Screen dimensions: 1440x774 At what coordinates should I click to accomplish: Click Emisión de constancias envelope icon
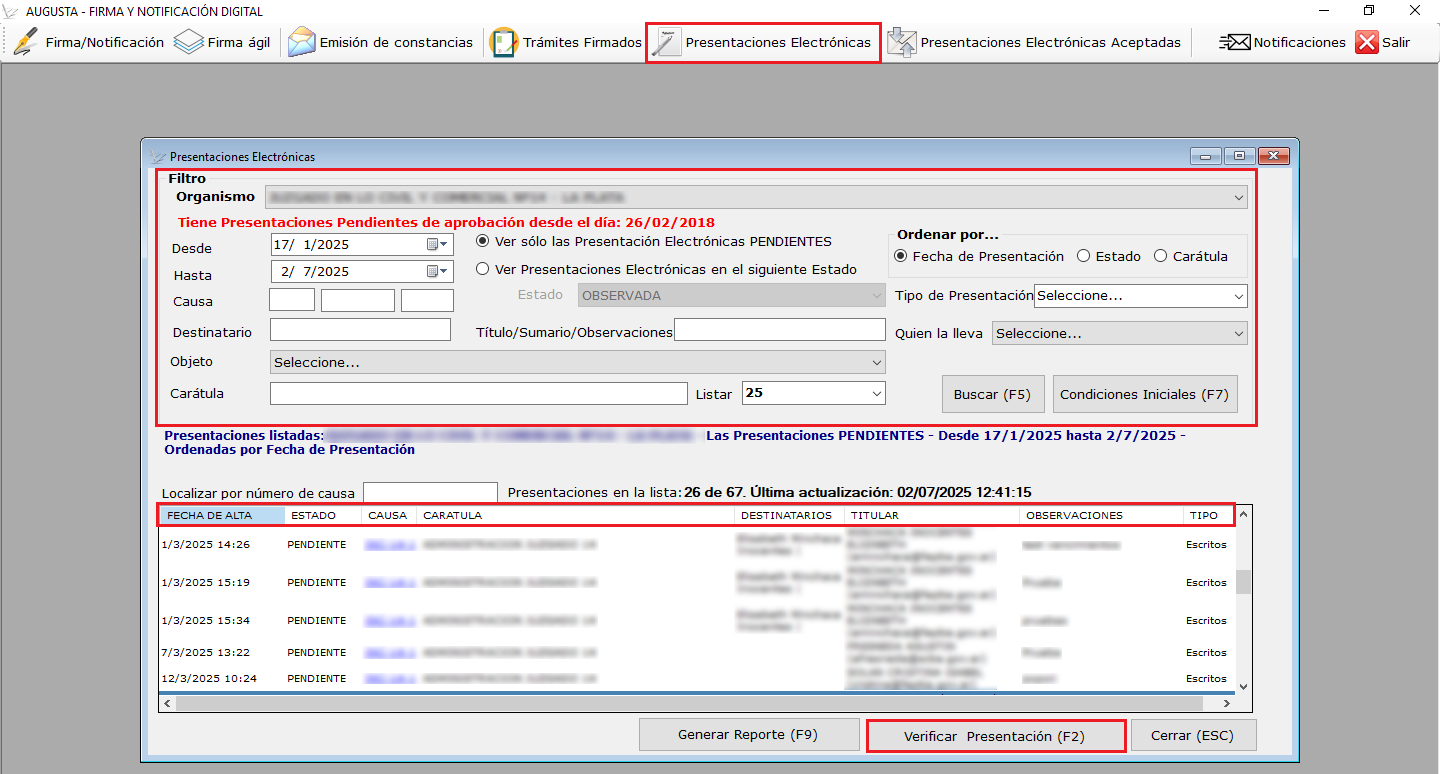[301, 43]
